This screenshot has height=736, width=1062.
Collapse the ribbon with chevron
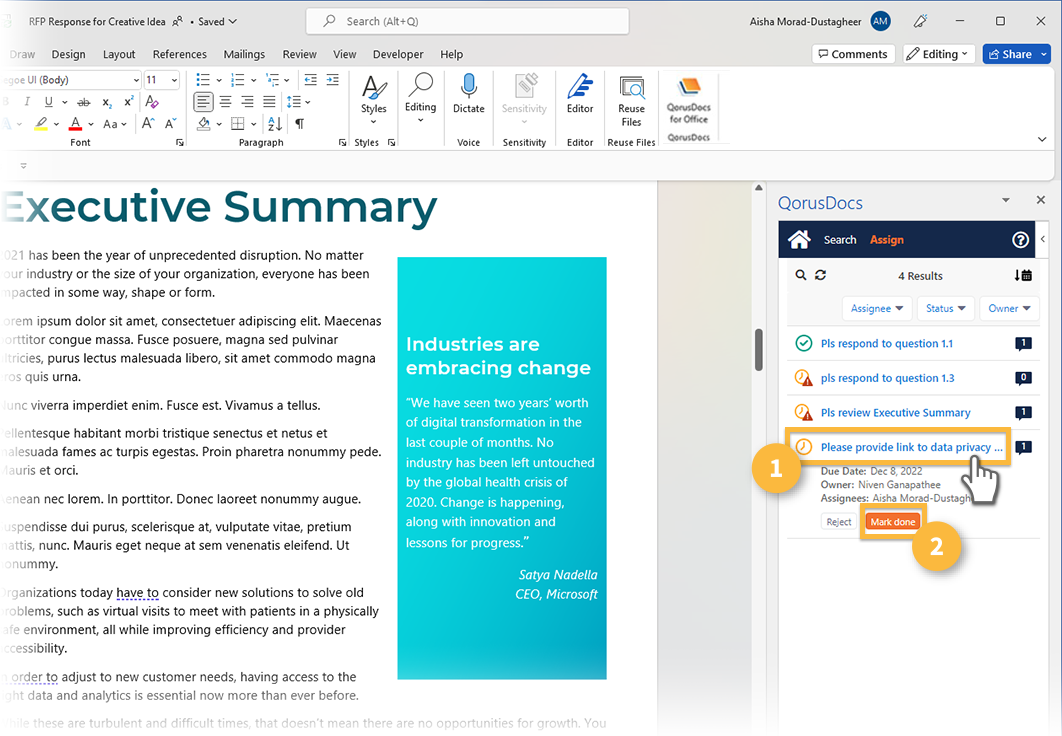pos(1042,139)
